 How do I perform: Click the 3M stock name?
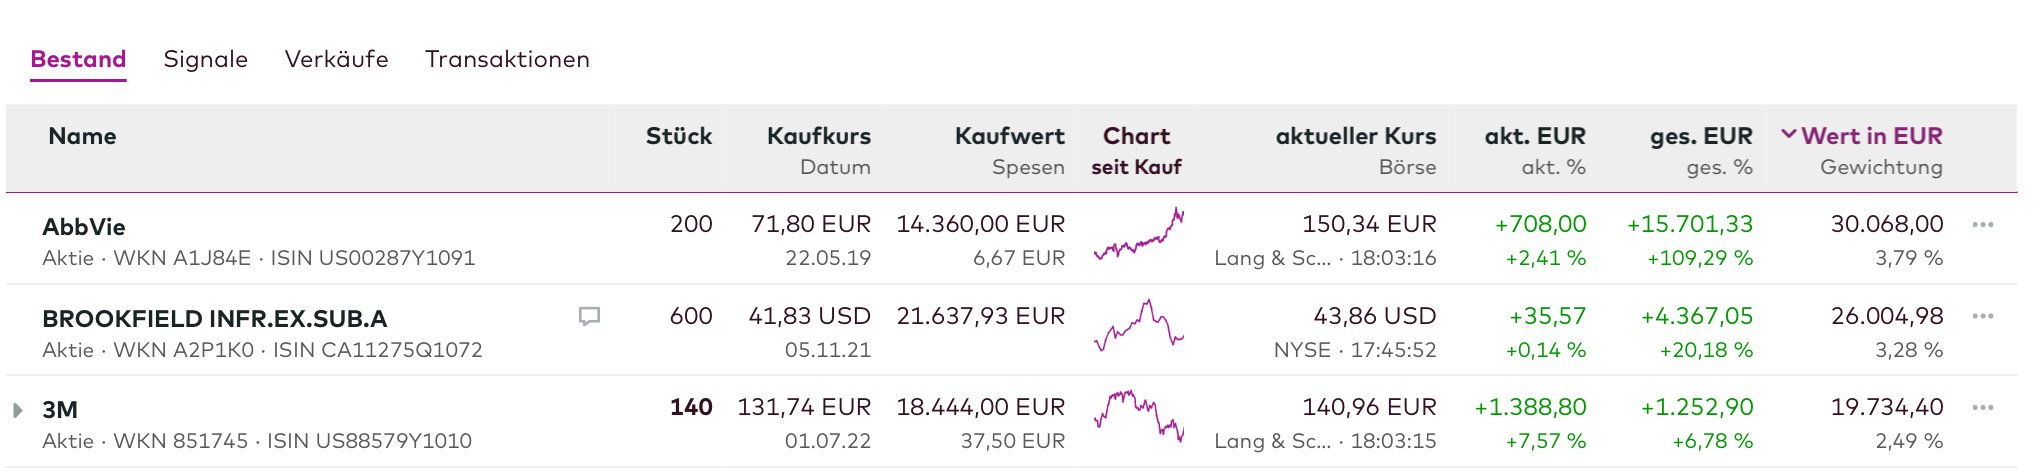coord(60,410)
